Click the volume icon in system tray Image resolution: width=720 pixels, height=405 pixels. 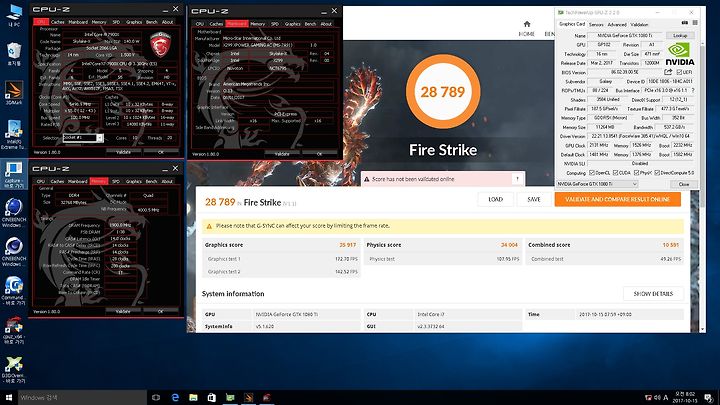[657, 398]
